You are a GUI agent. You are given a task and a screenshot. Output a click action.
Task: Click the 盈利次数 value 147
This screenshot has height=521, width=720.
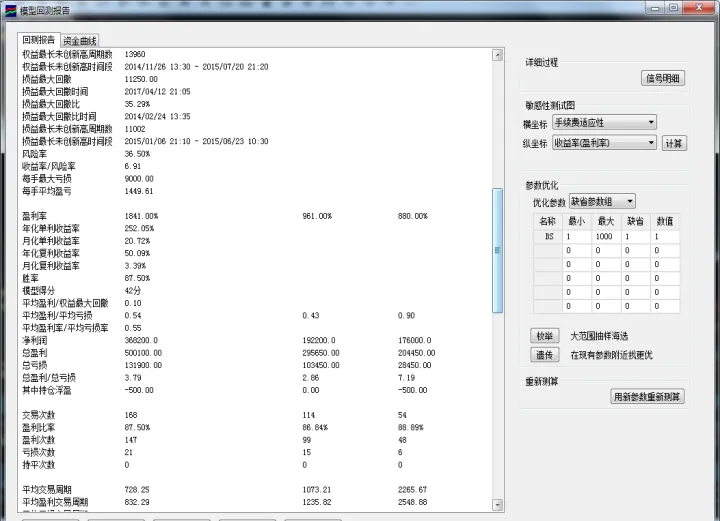[x=131, y=440]
